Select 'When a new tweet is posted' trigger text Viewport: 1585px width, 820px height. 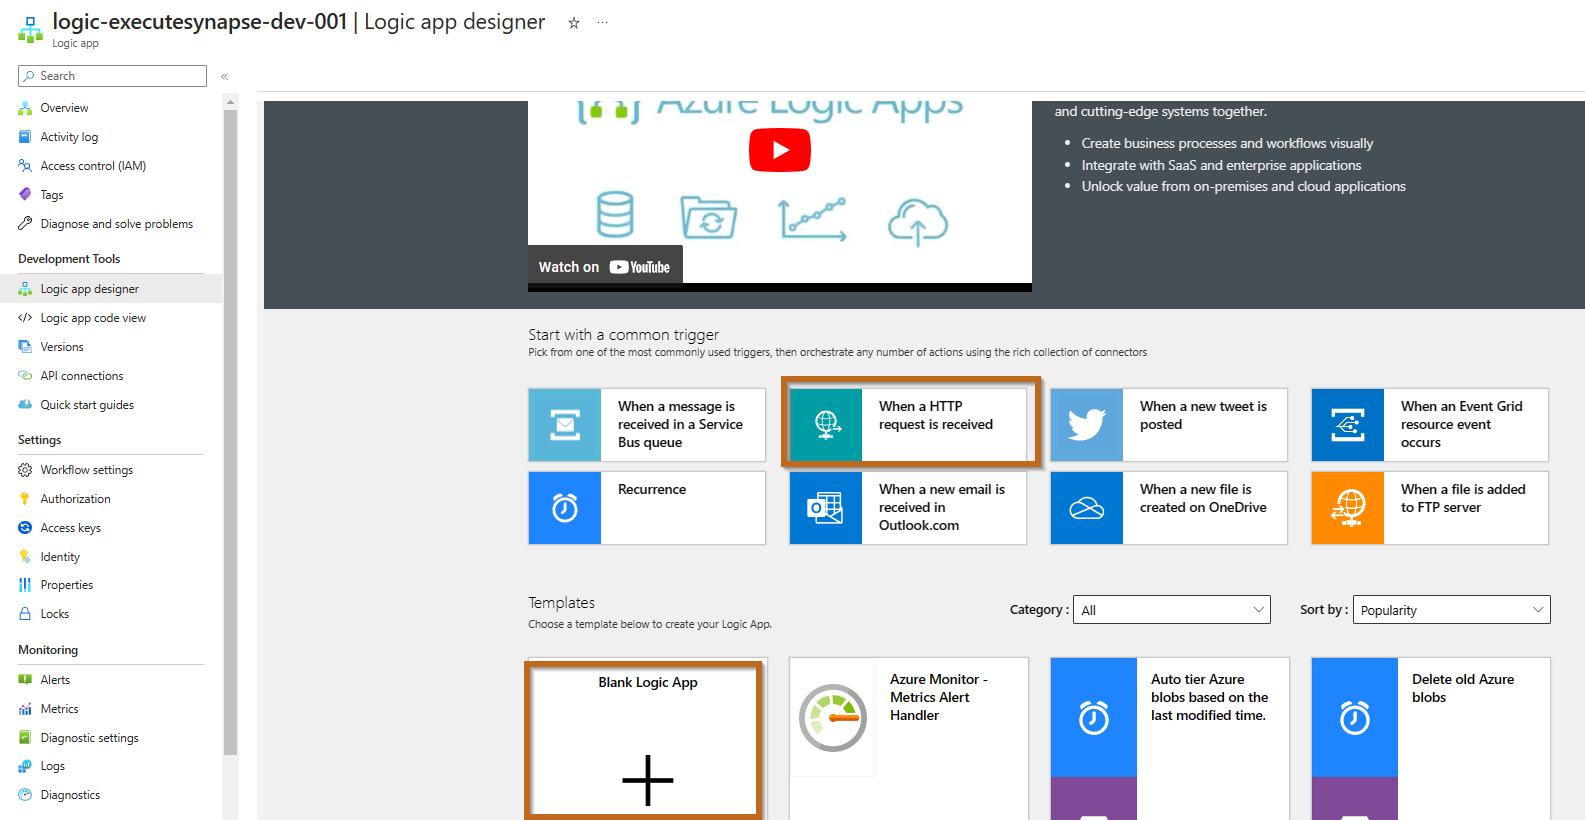1203,415
